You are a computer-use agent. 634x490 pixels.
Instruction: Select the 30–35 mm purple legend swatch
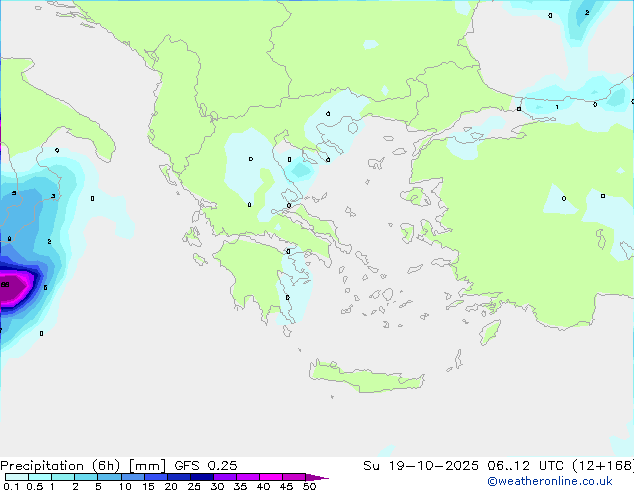coord(225,477)
